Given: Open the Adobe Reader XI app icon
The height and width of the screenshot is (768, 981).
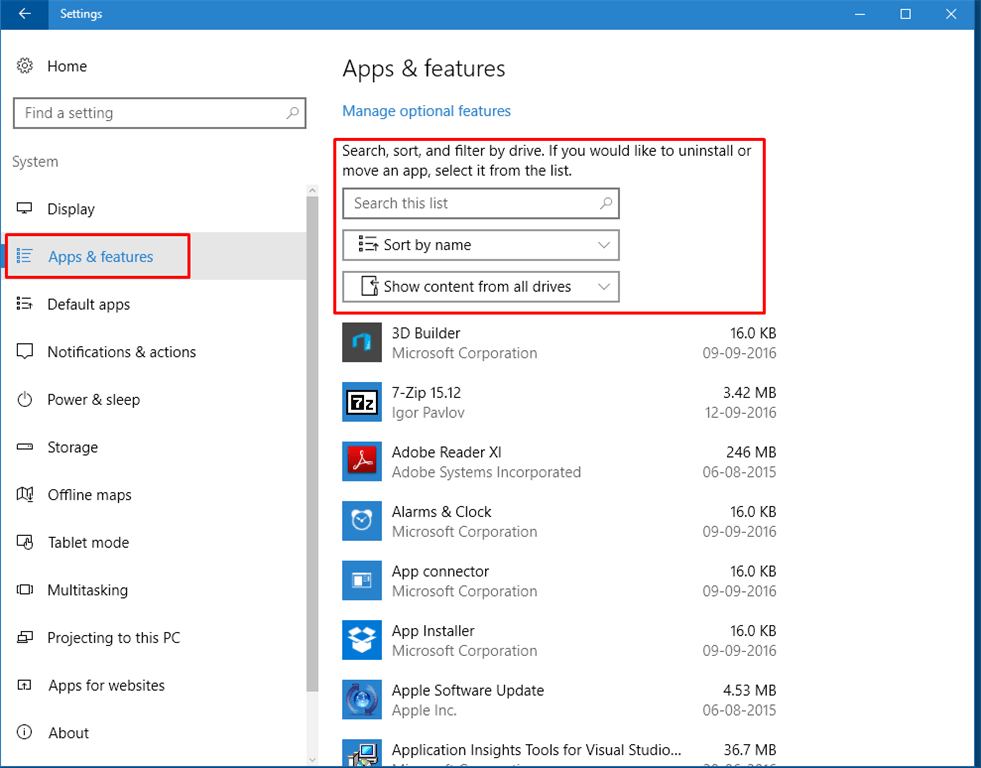Looking at the screenshot, I should tap(361, 461).
